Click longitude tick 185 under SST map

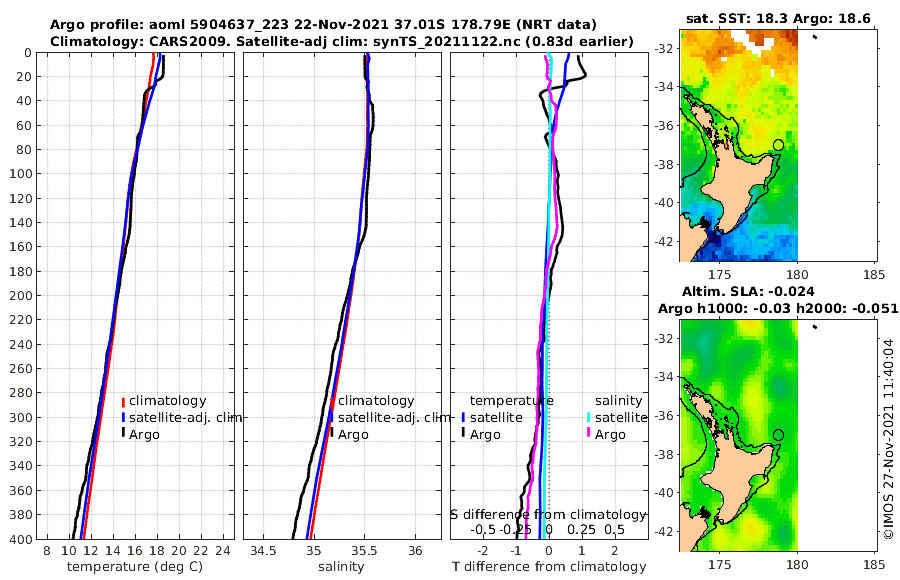874,275
